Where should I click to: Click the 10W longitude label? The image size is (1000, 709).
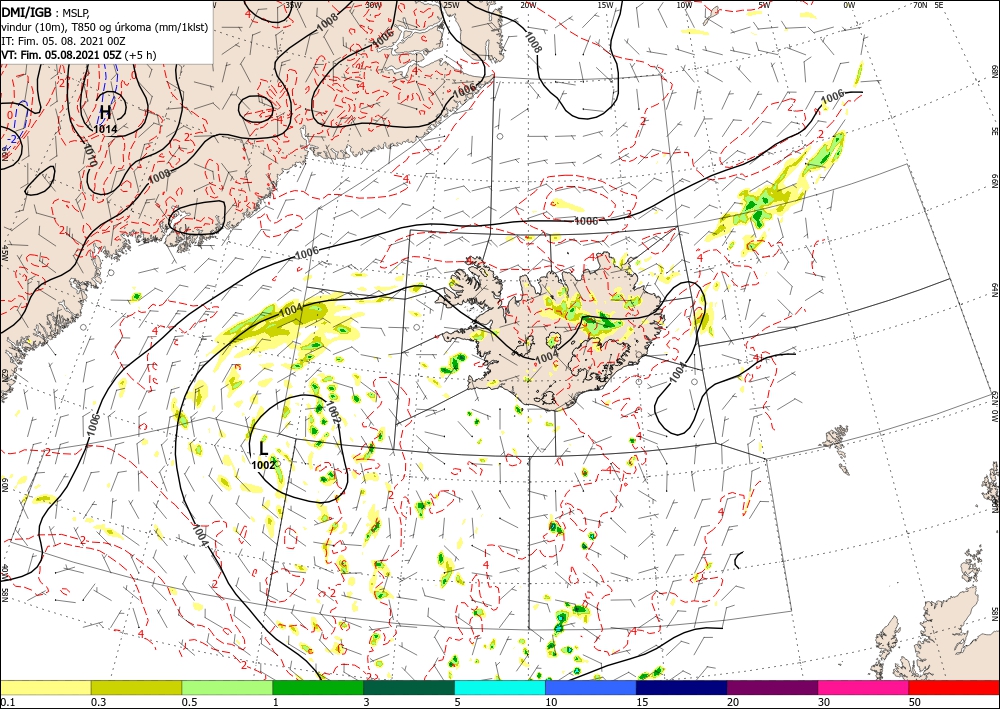684,5
